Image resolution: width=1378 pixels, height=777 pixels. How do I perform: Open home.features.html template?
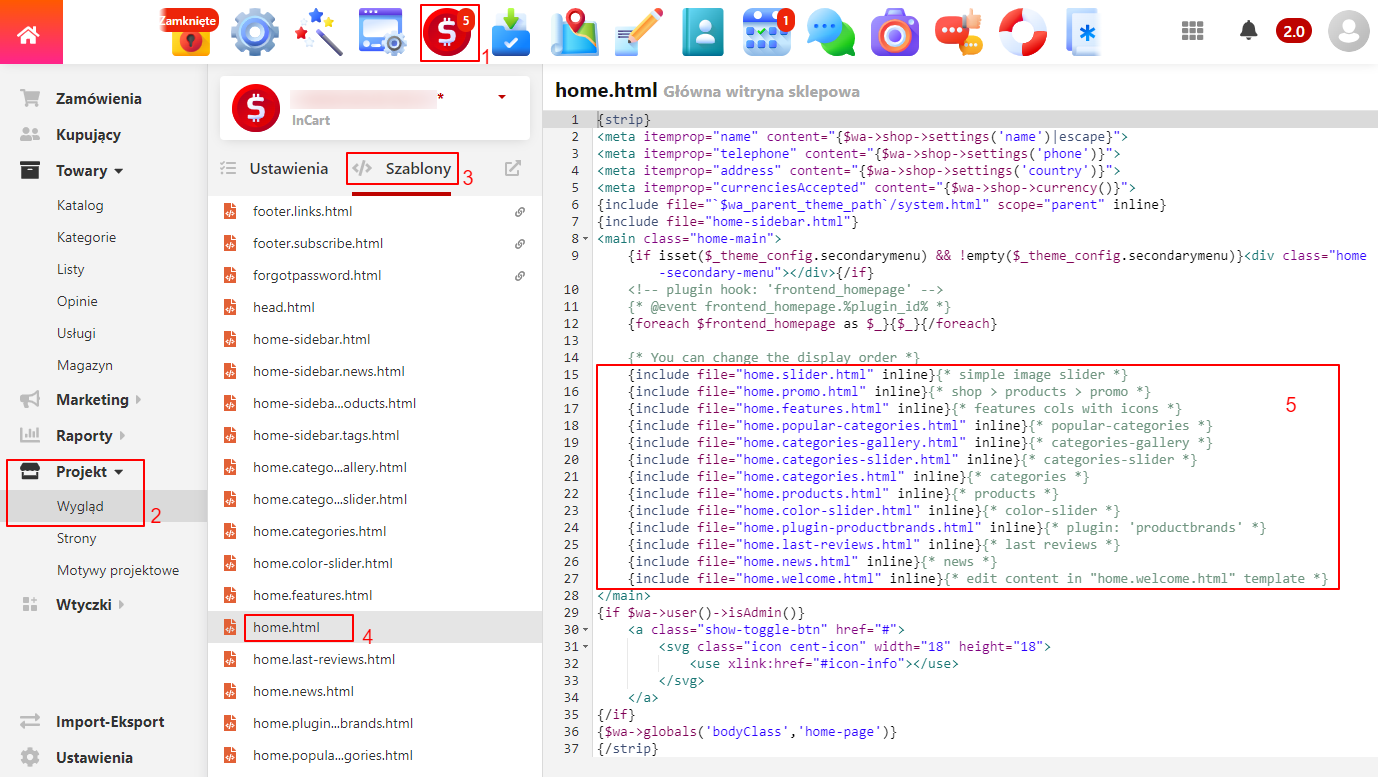[x=313, y=595]
